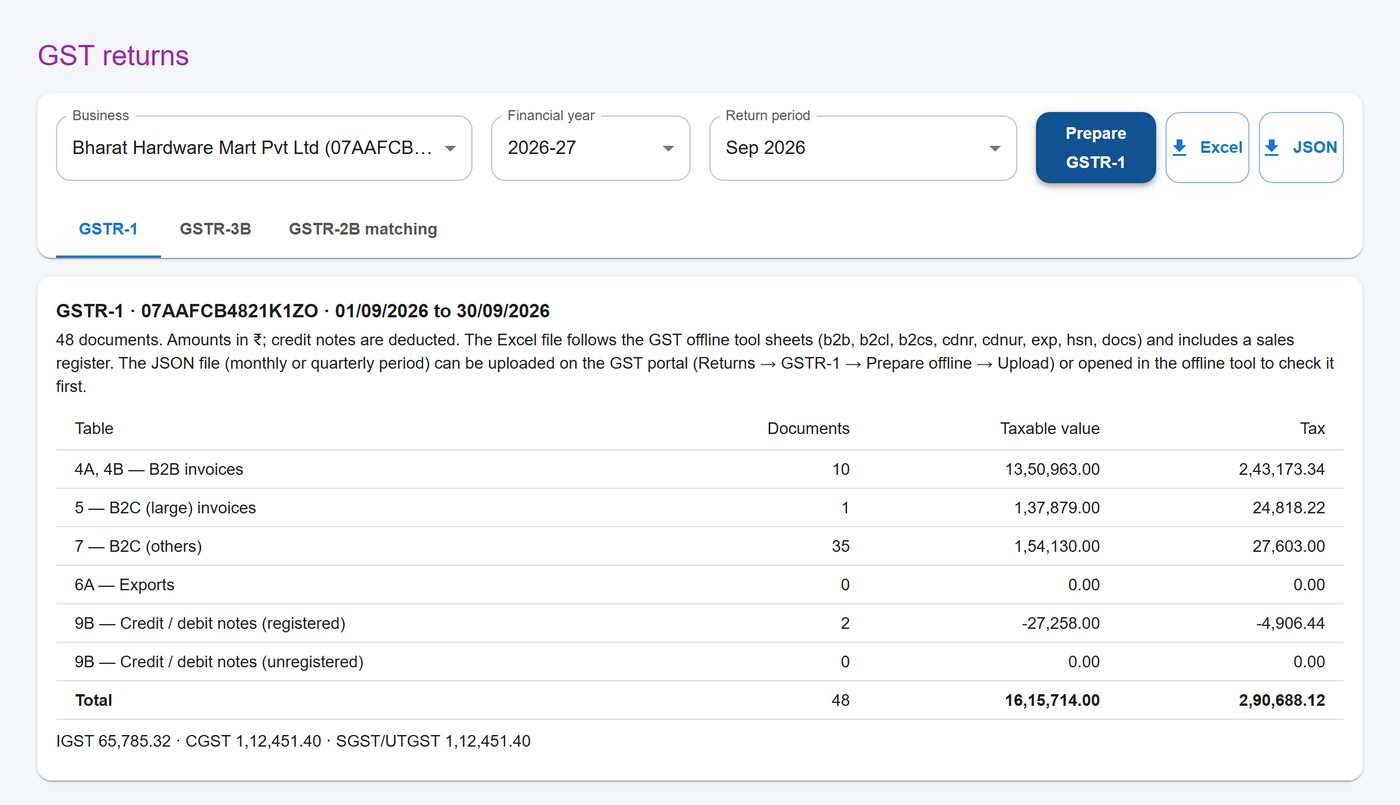Select the '4A, 4B — B2B invoices' row label
Viewport: 1400px width, 805px height.
(159, 469)
